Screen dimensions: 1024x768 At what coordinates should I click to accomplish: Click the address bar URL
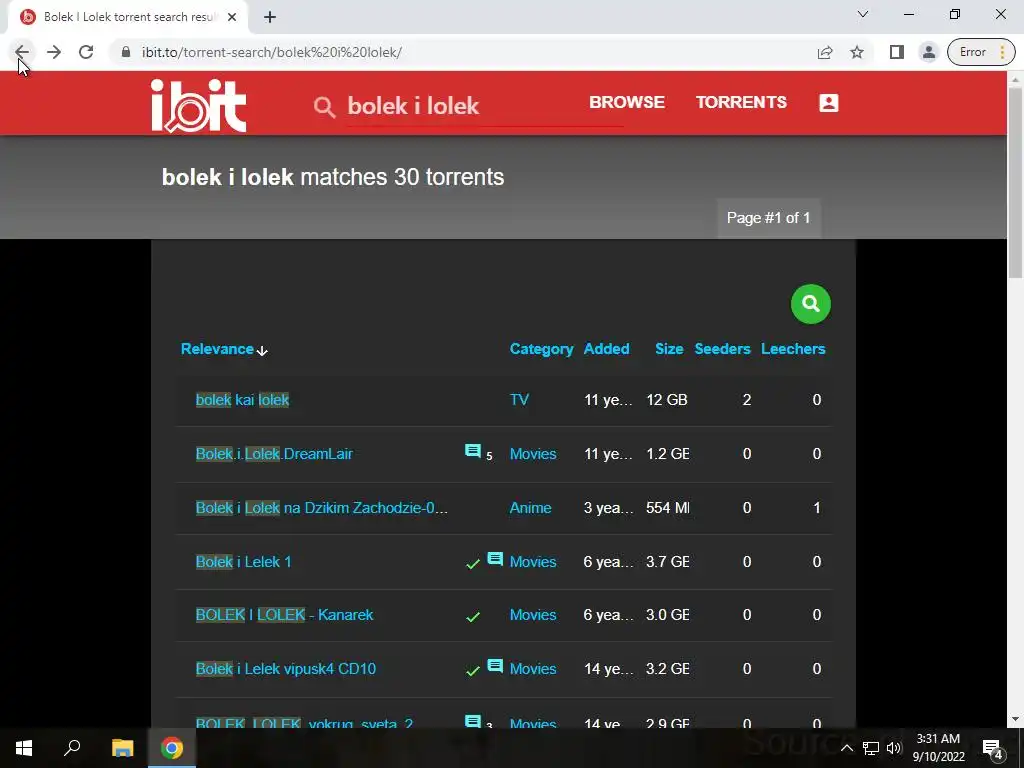tap(272, 52)
